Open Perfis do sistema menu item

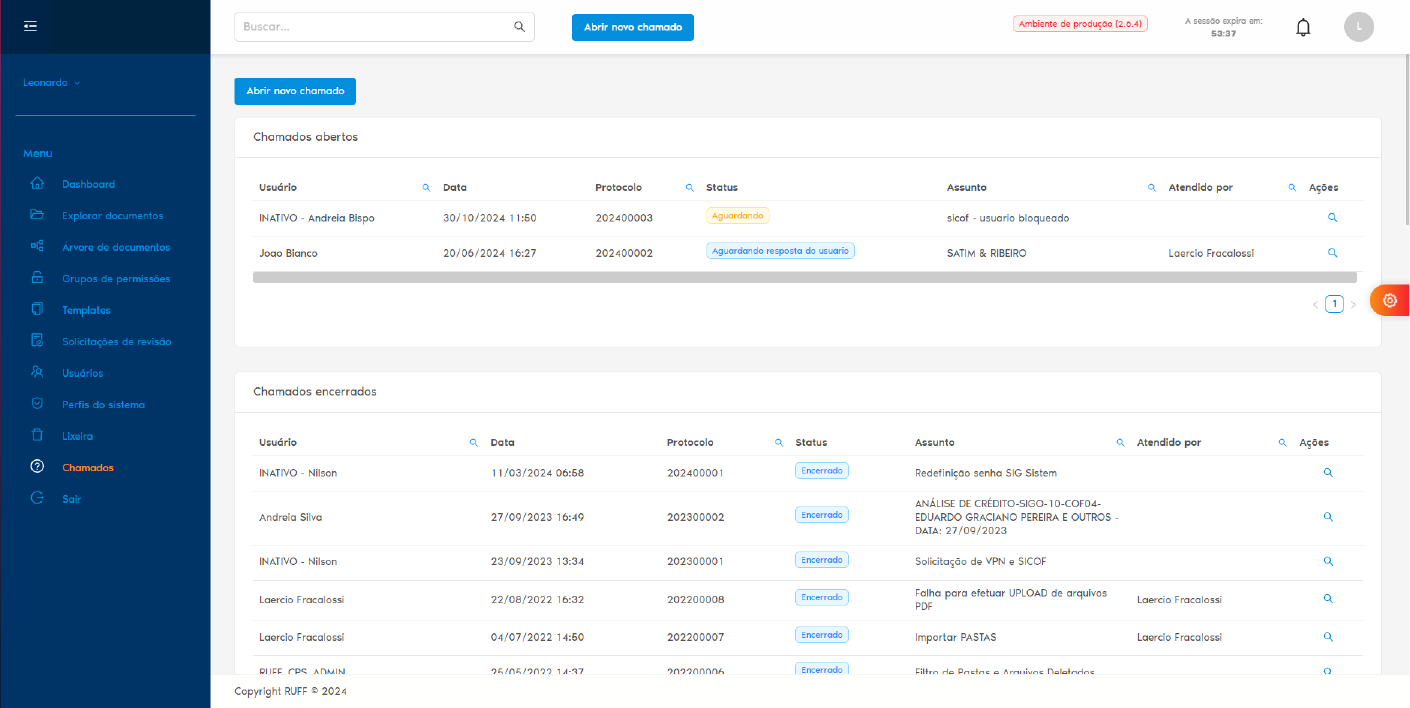103,405
